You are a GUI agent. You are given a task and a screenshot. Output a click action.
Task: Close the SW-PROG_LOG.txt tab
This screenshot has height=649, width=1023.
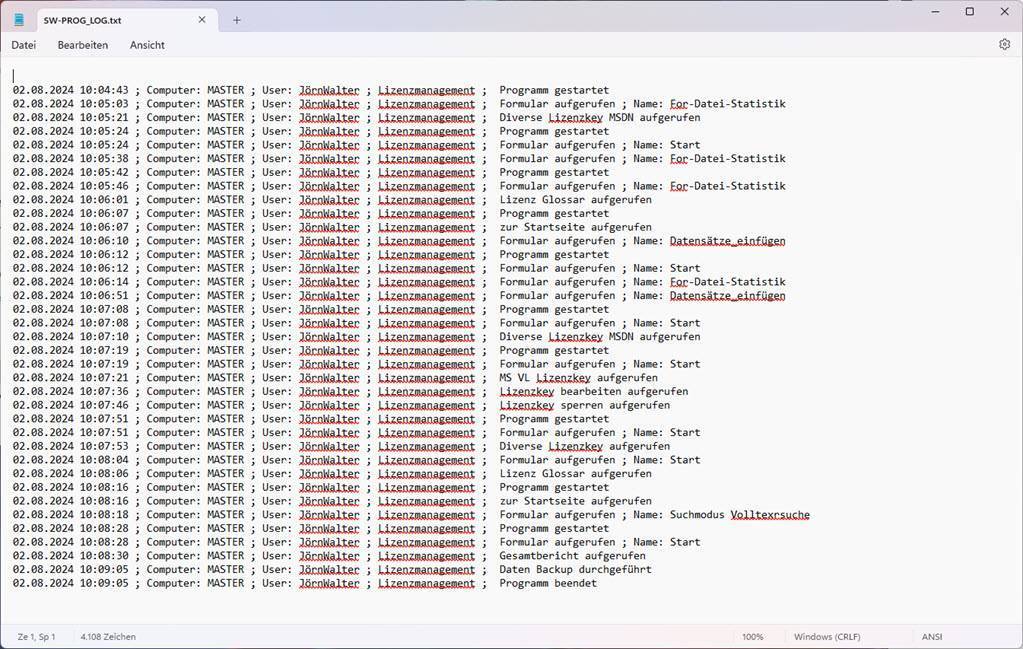[x=202, y=20]
